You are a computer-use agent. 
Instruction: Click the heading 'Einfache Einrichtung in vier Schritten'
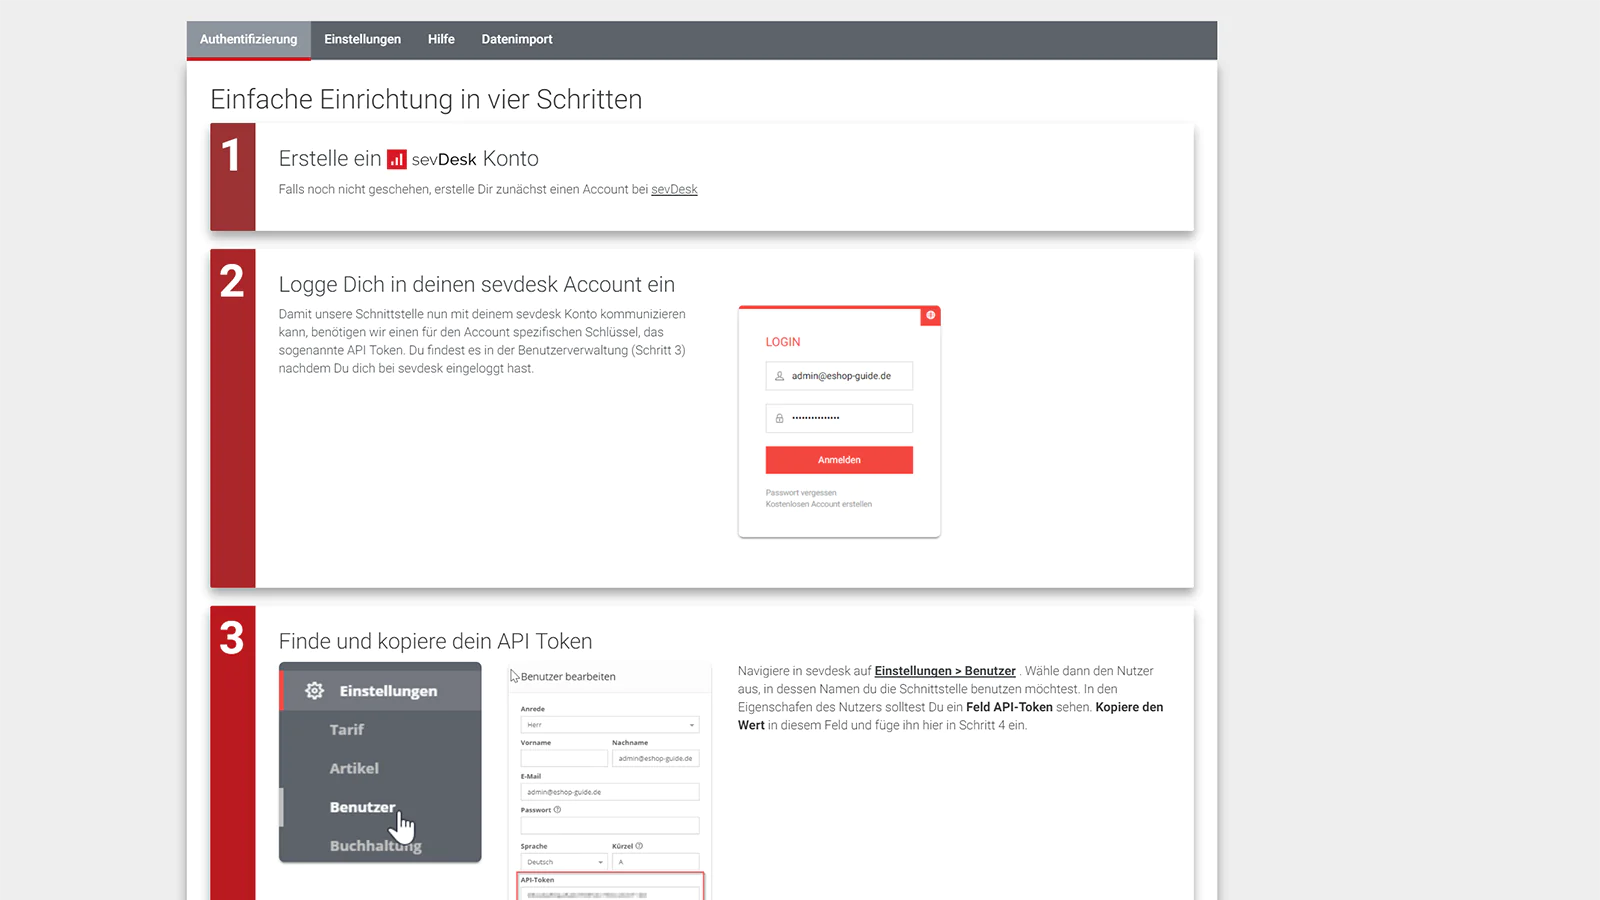point(426,100)
